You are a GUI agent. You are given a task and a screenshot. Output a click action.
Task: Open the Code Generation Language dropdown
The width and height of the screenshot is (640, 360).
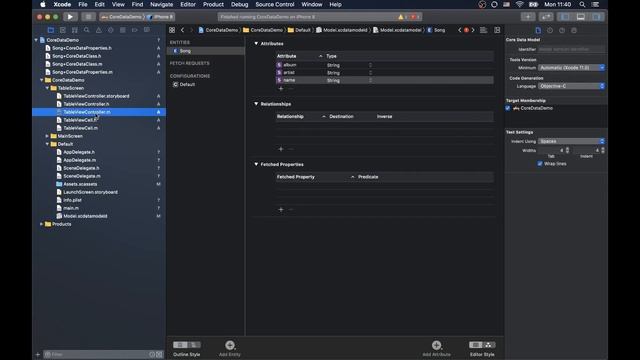coord(571,86)
